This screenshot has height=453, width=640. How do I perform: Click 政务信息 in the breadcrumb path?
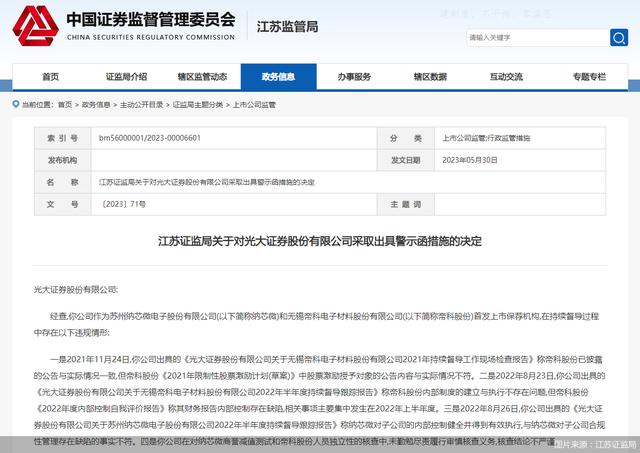pos(96,105)
